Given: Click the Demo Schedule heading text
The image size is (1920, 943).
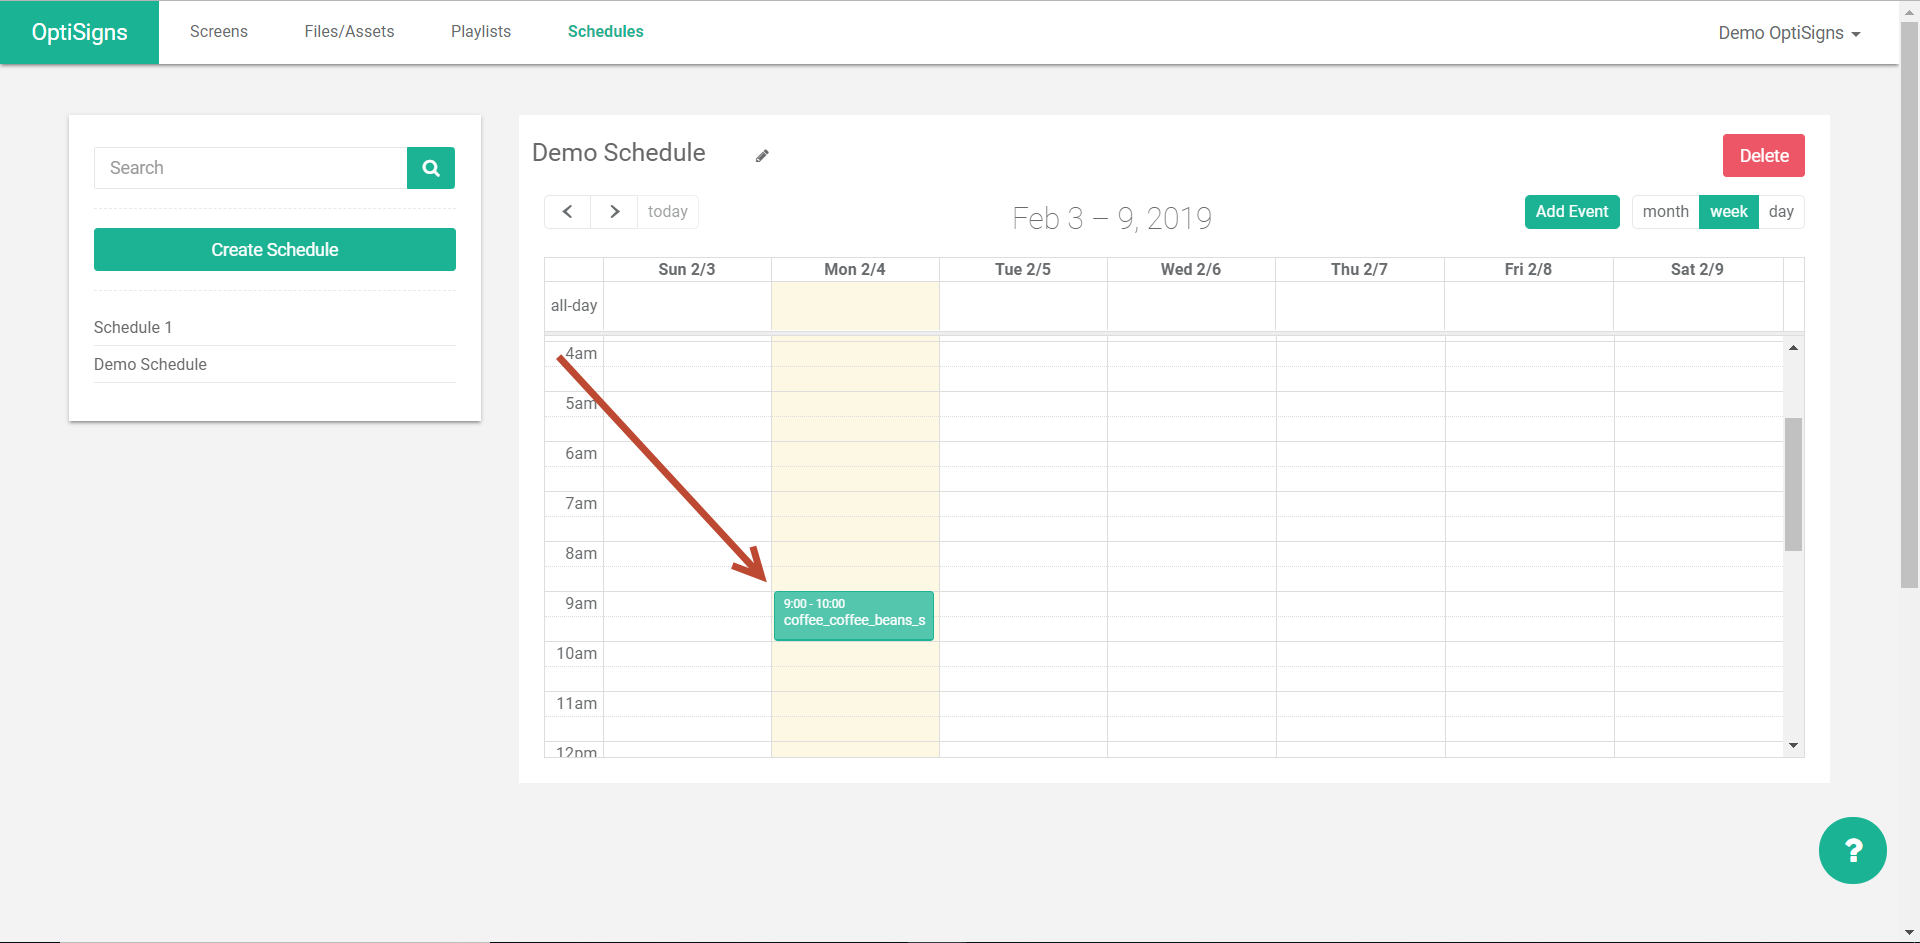Looking at the screenshot, I should 619,153.
